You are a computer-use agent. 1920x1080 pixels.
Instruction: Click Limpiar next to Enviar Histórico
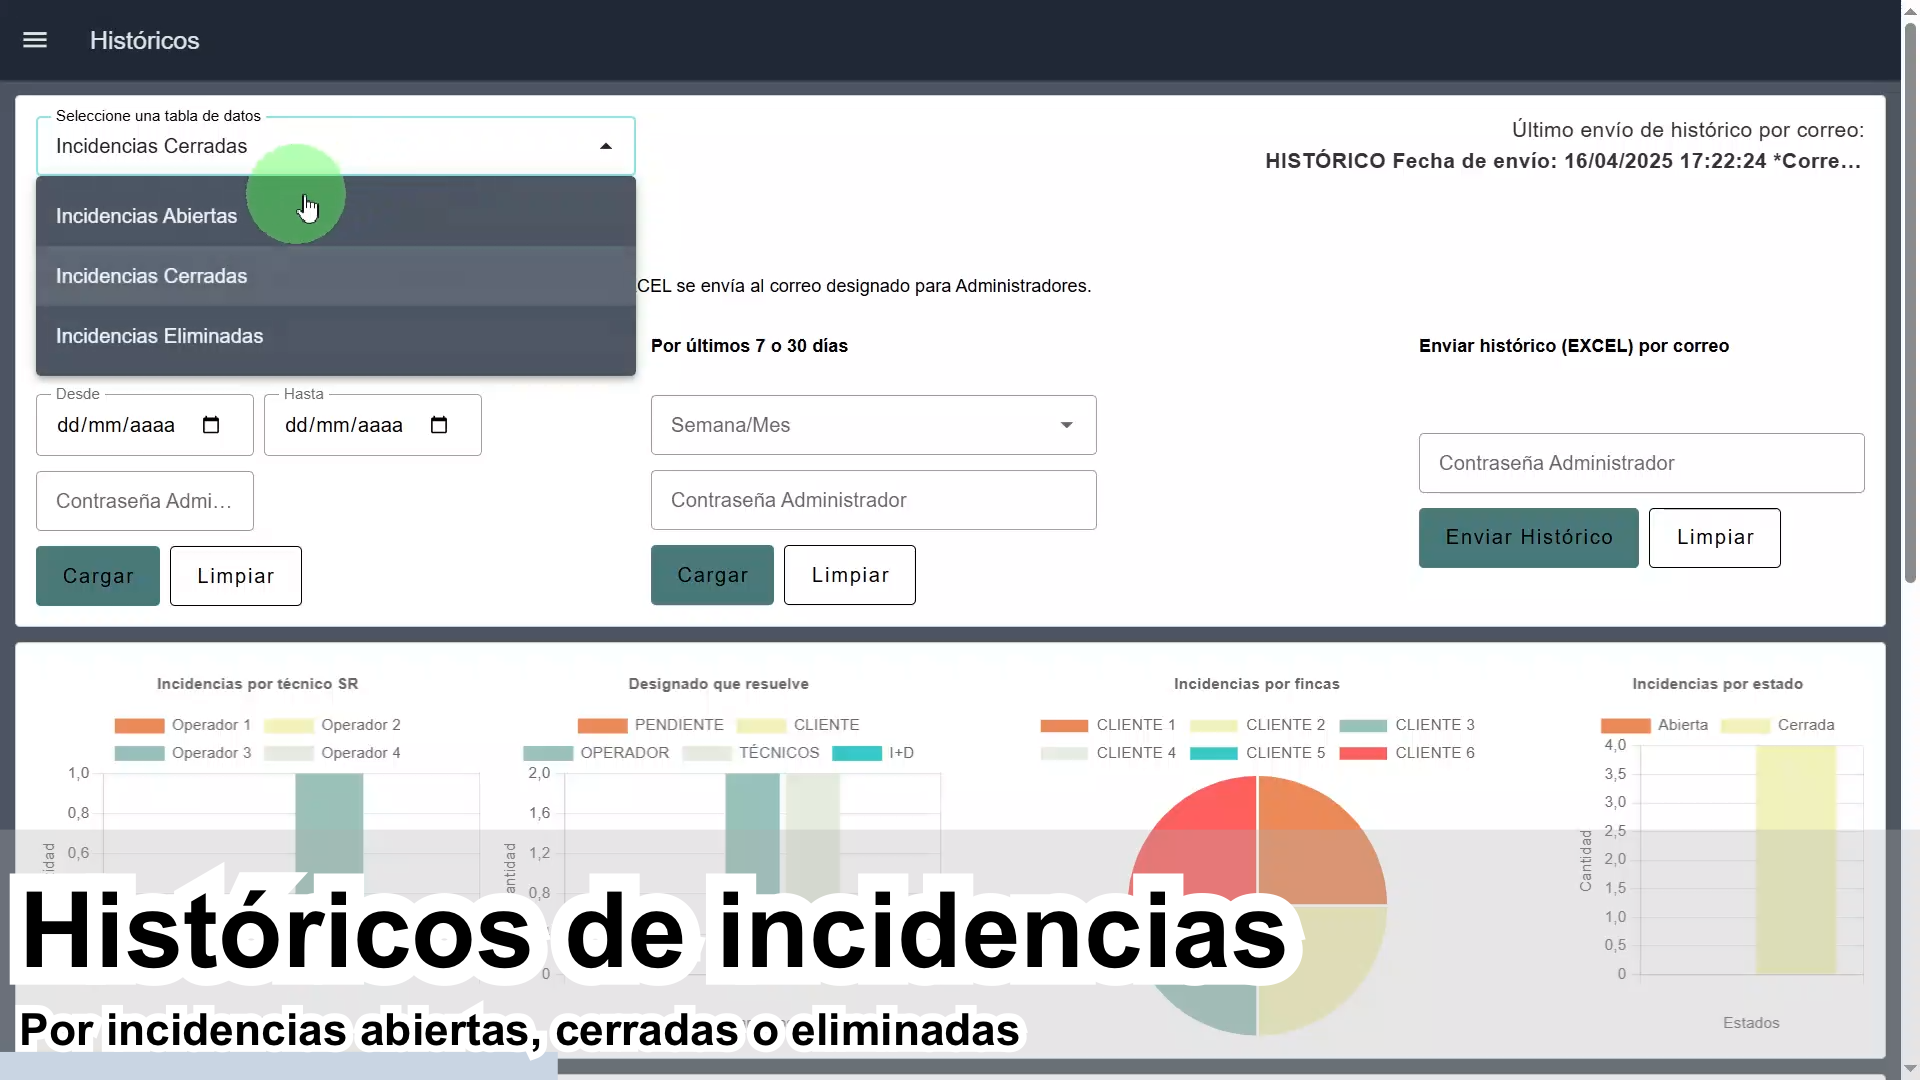click(x=1714, y=538)
